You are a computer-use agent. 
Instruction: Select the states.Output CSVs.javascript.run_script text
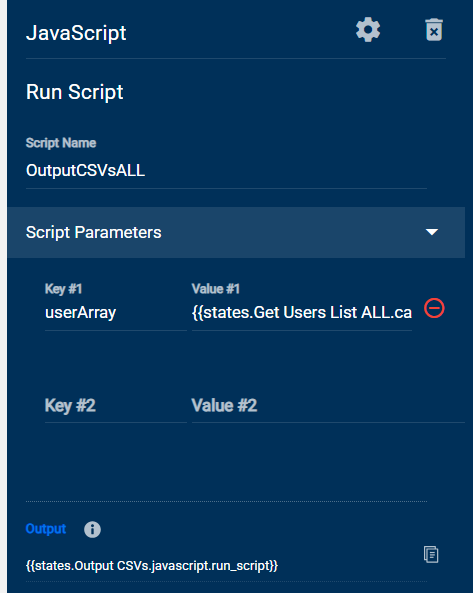coord(152,566)
